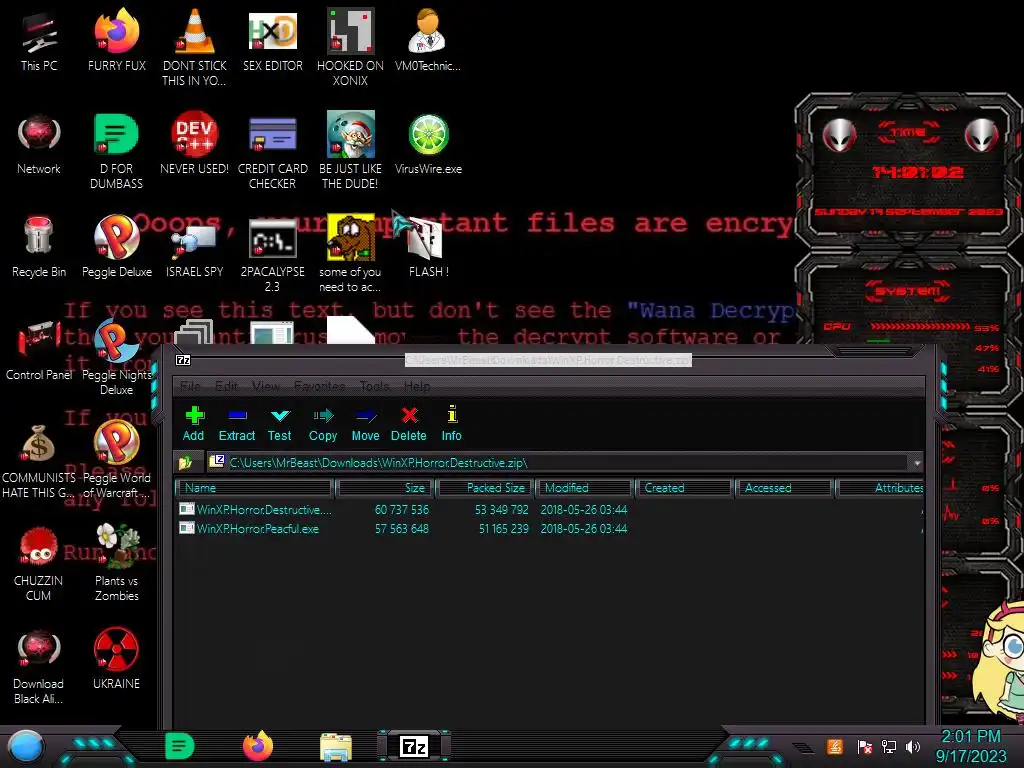The image size is (1024, 768).
Task: Select the BE JUST LIKE THE DUDE! icon
Action: (x=351, y=150)
